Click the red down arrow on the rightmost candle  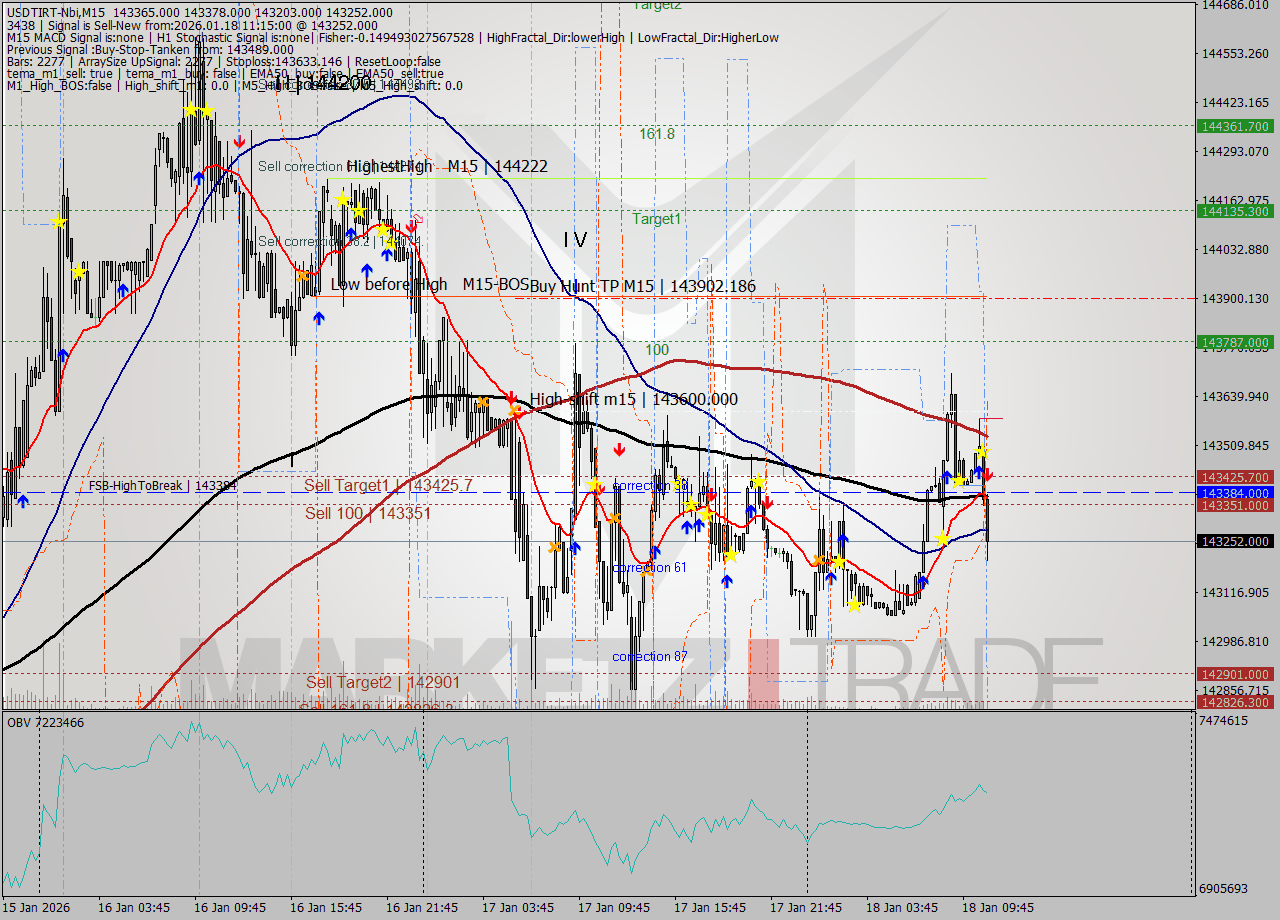pyautogui.click(x=988, y=474)
